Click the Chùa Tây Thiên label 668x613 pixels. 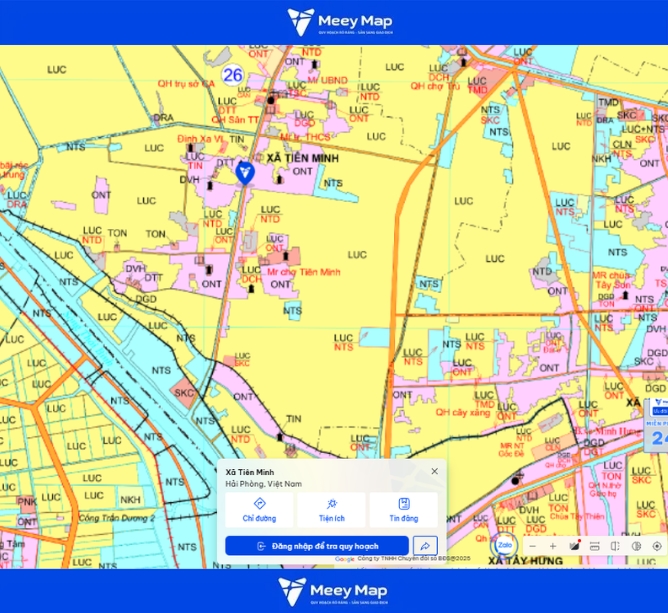coord(577,516)
